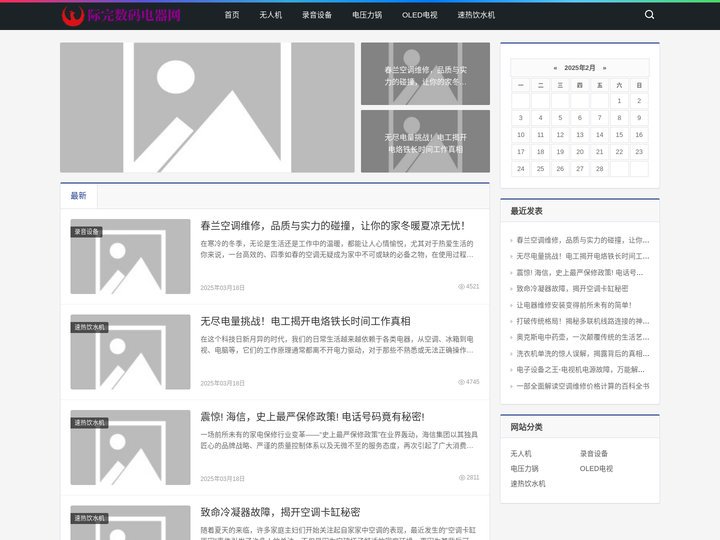Select the 最新 tab

point(79,196)
